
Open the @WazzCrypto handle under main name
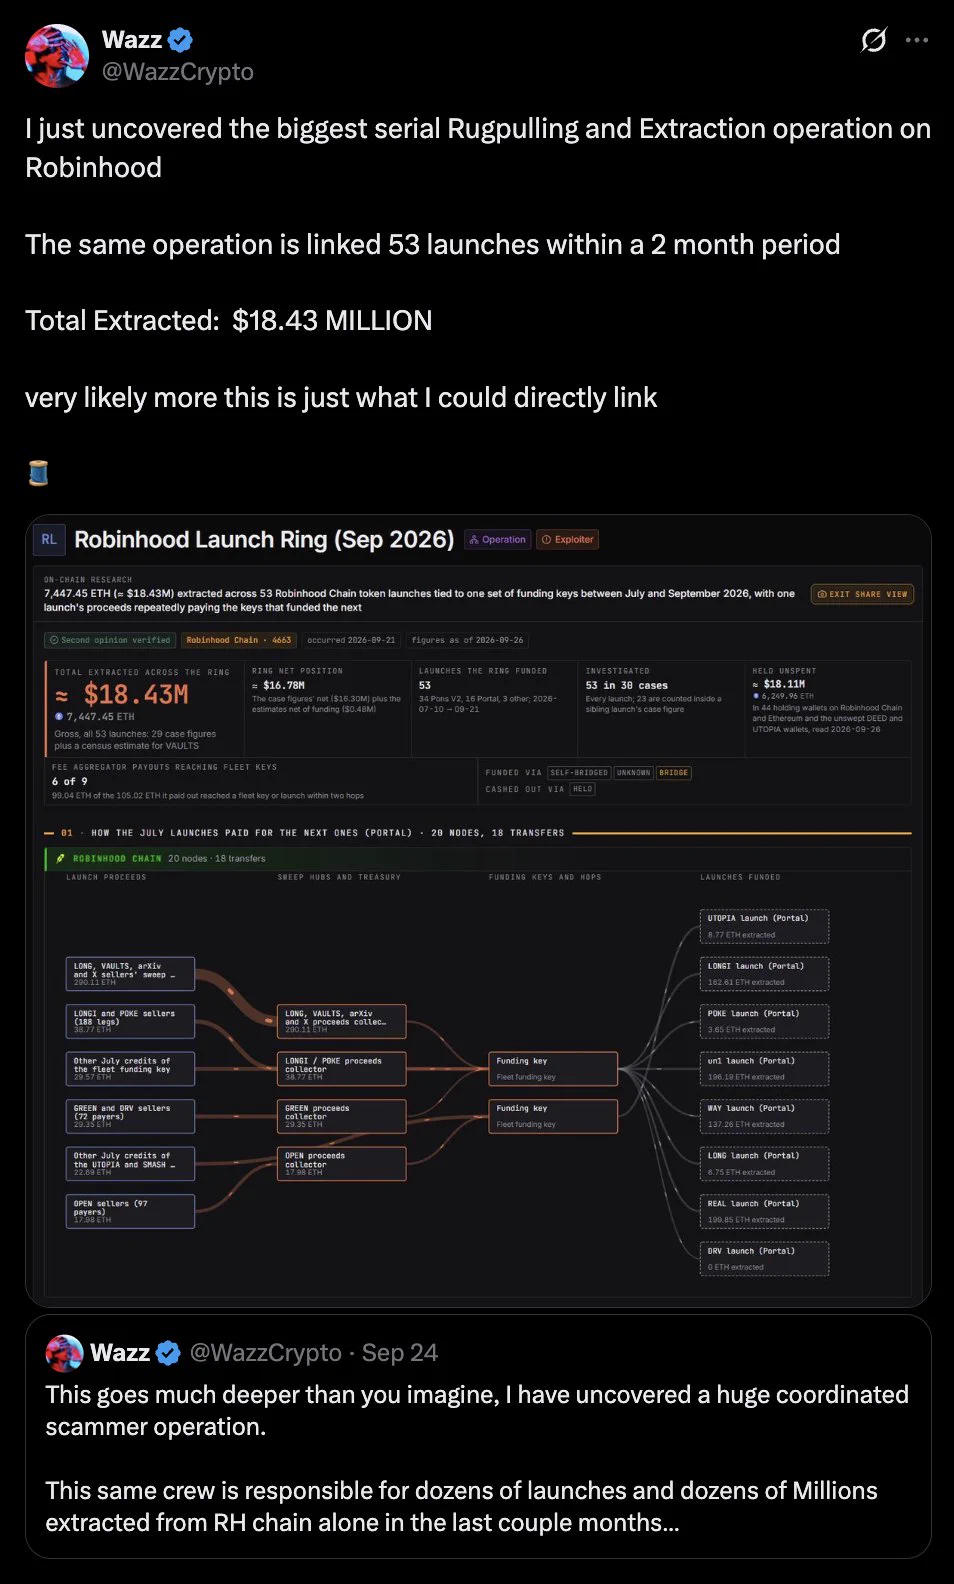click(x=178, y=72)
